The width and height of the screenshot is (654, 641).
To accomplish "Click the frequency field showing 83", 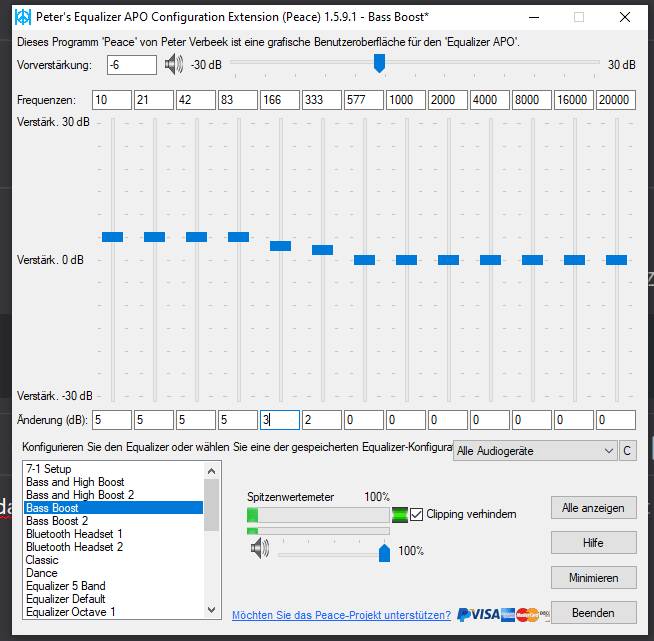I will tap(238, 100).
